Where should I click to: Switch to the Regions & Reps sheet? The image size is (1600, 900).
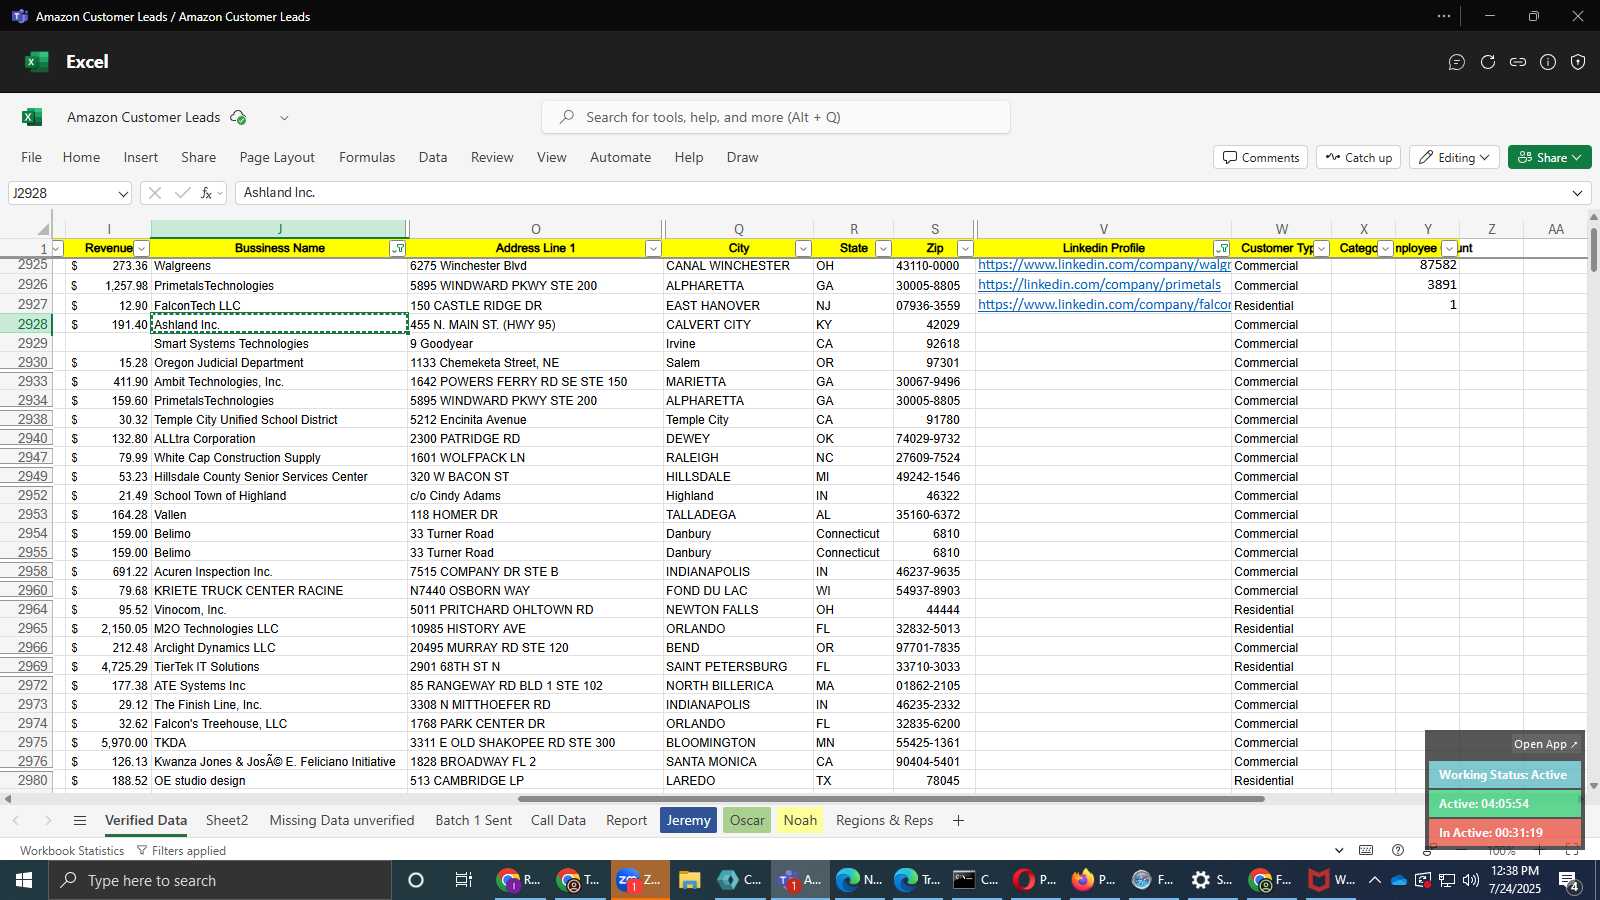coord(884,821)
